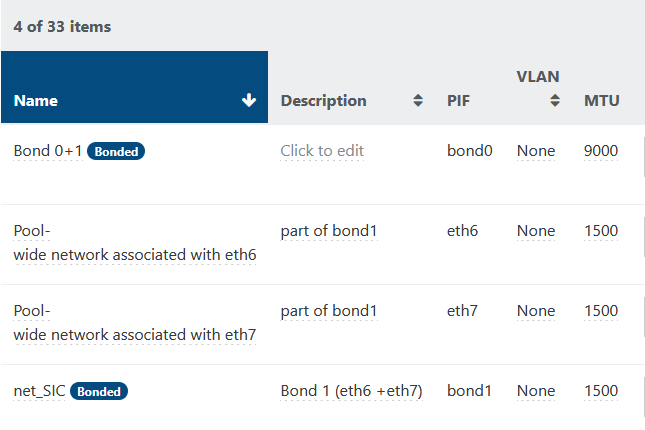Edit description 'Bond 1 (eth6 +eth7)'
Image resolution: width=645 pixels, height=430 pixels.
click(351, 391)
